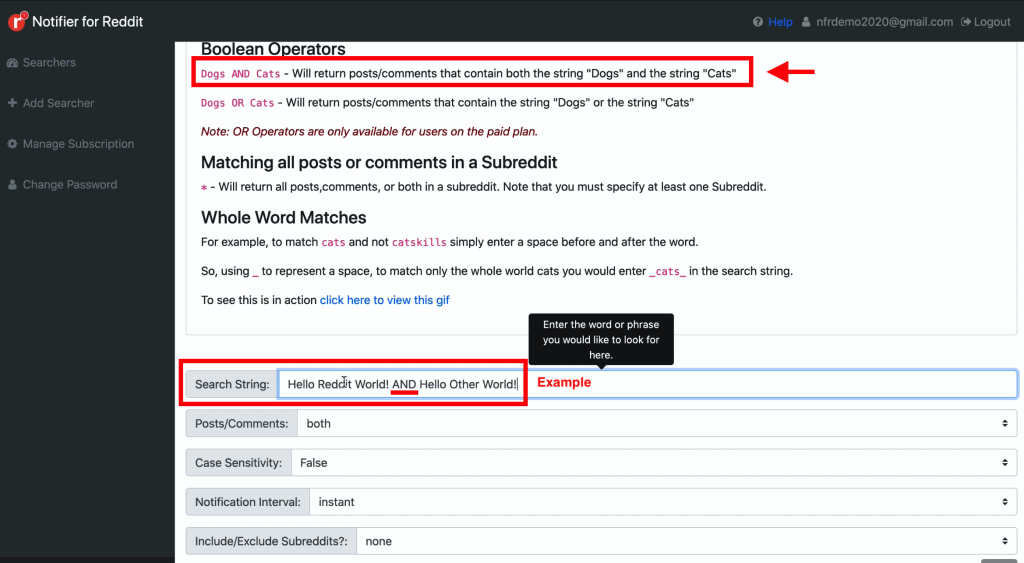
Task: Open the Help link in header
Action: click(x=780, y=22)
